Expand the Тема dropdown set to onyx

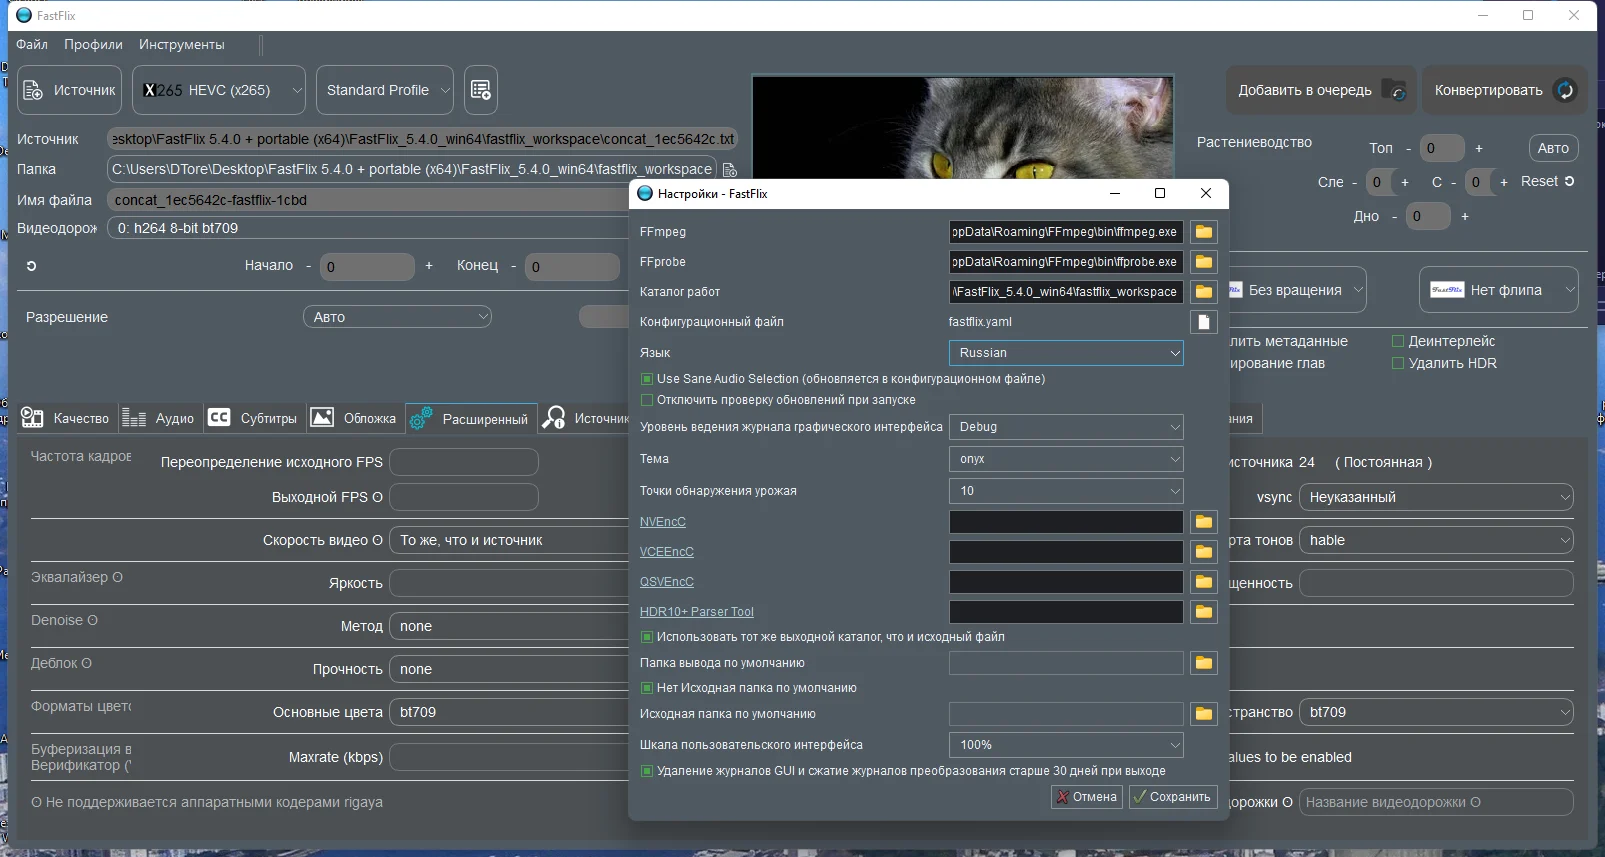pos(1066,459)
